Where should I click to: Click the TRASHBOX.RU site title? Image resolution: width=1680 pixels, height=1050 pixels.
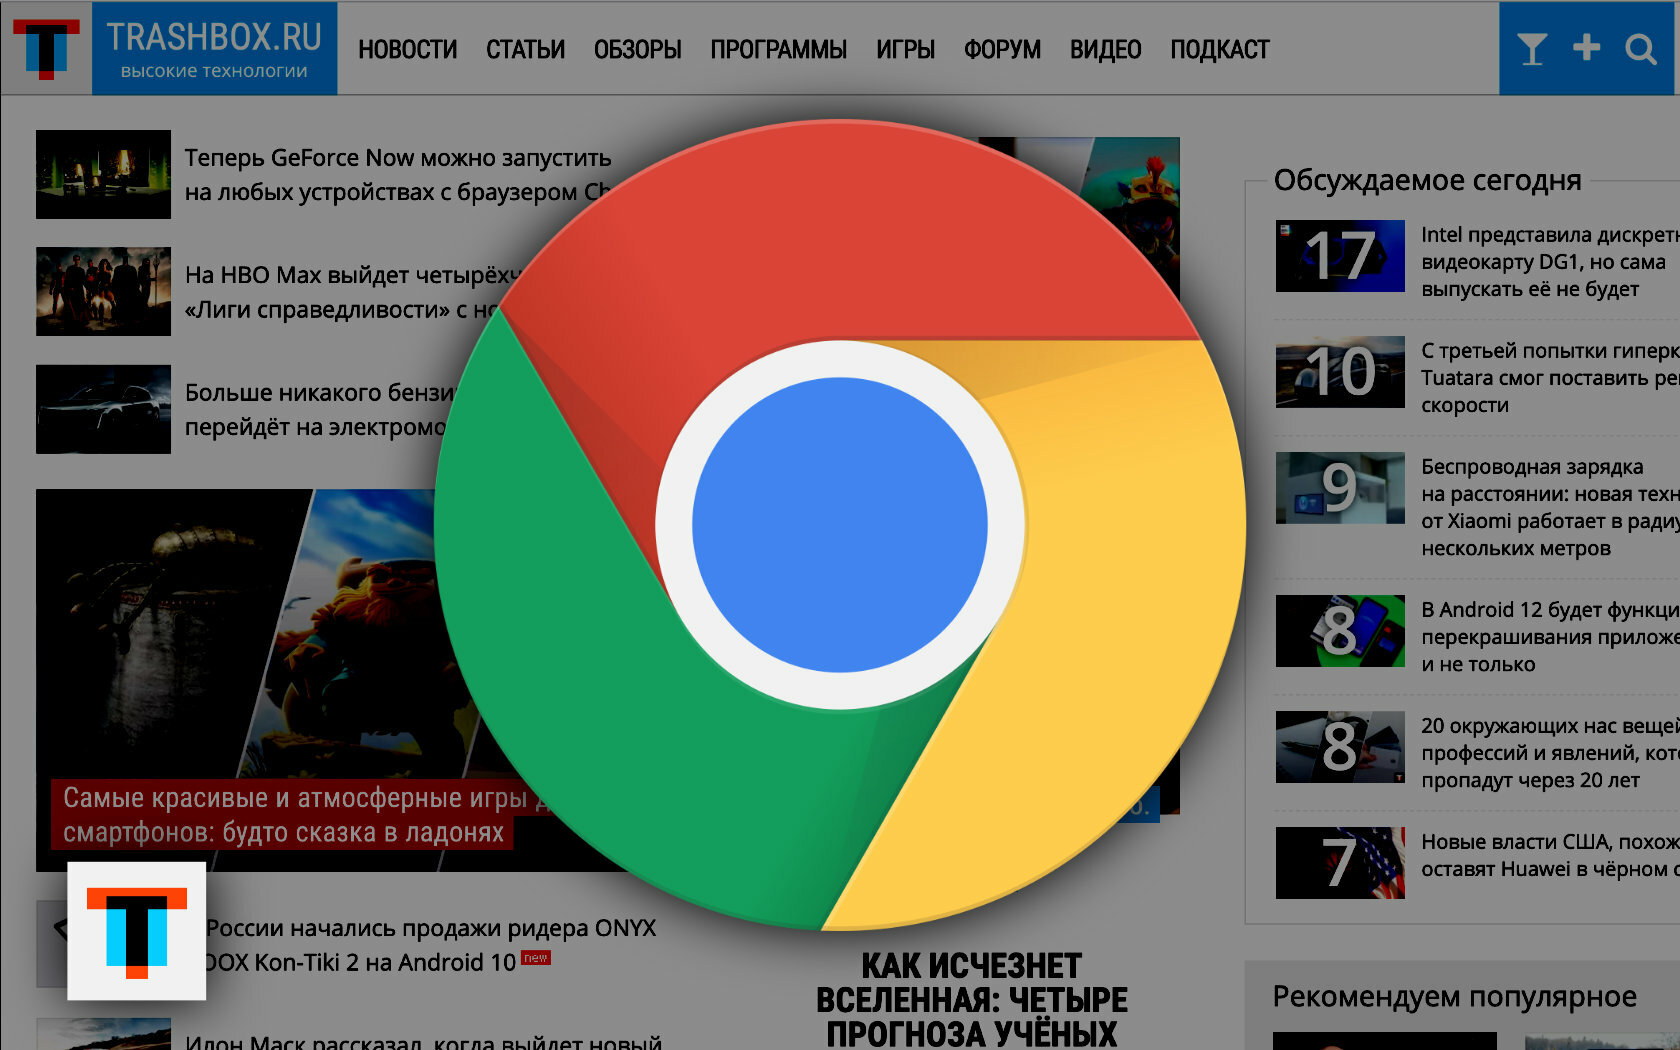point(214,38)
